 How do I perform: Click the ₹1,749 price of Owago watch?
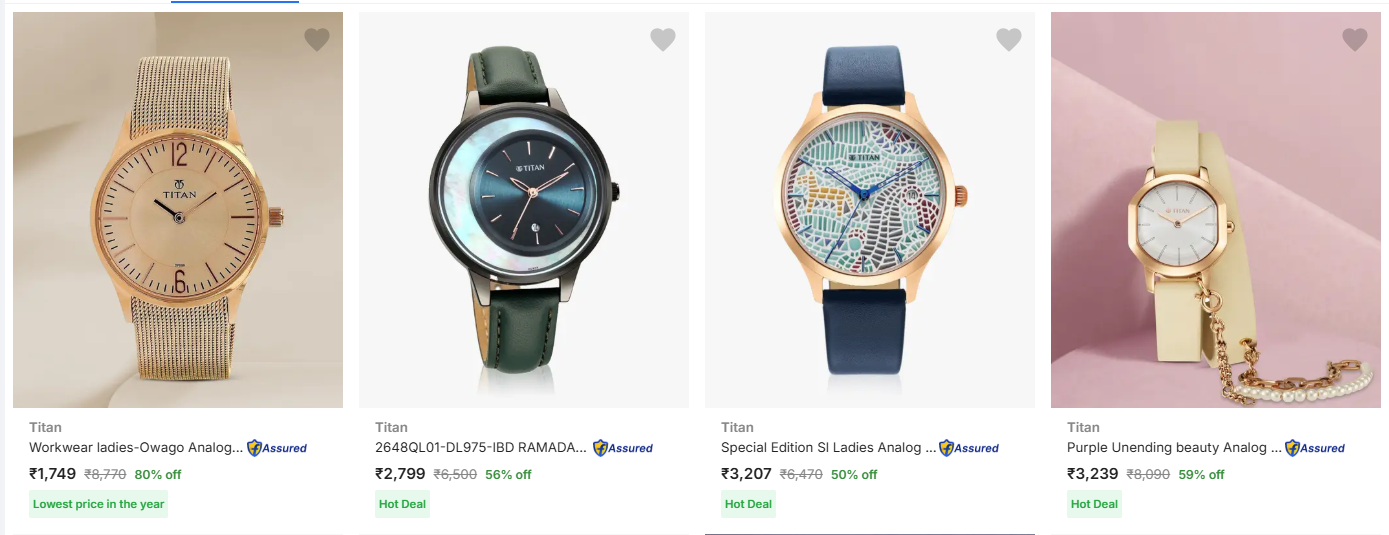pos(53,474)
